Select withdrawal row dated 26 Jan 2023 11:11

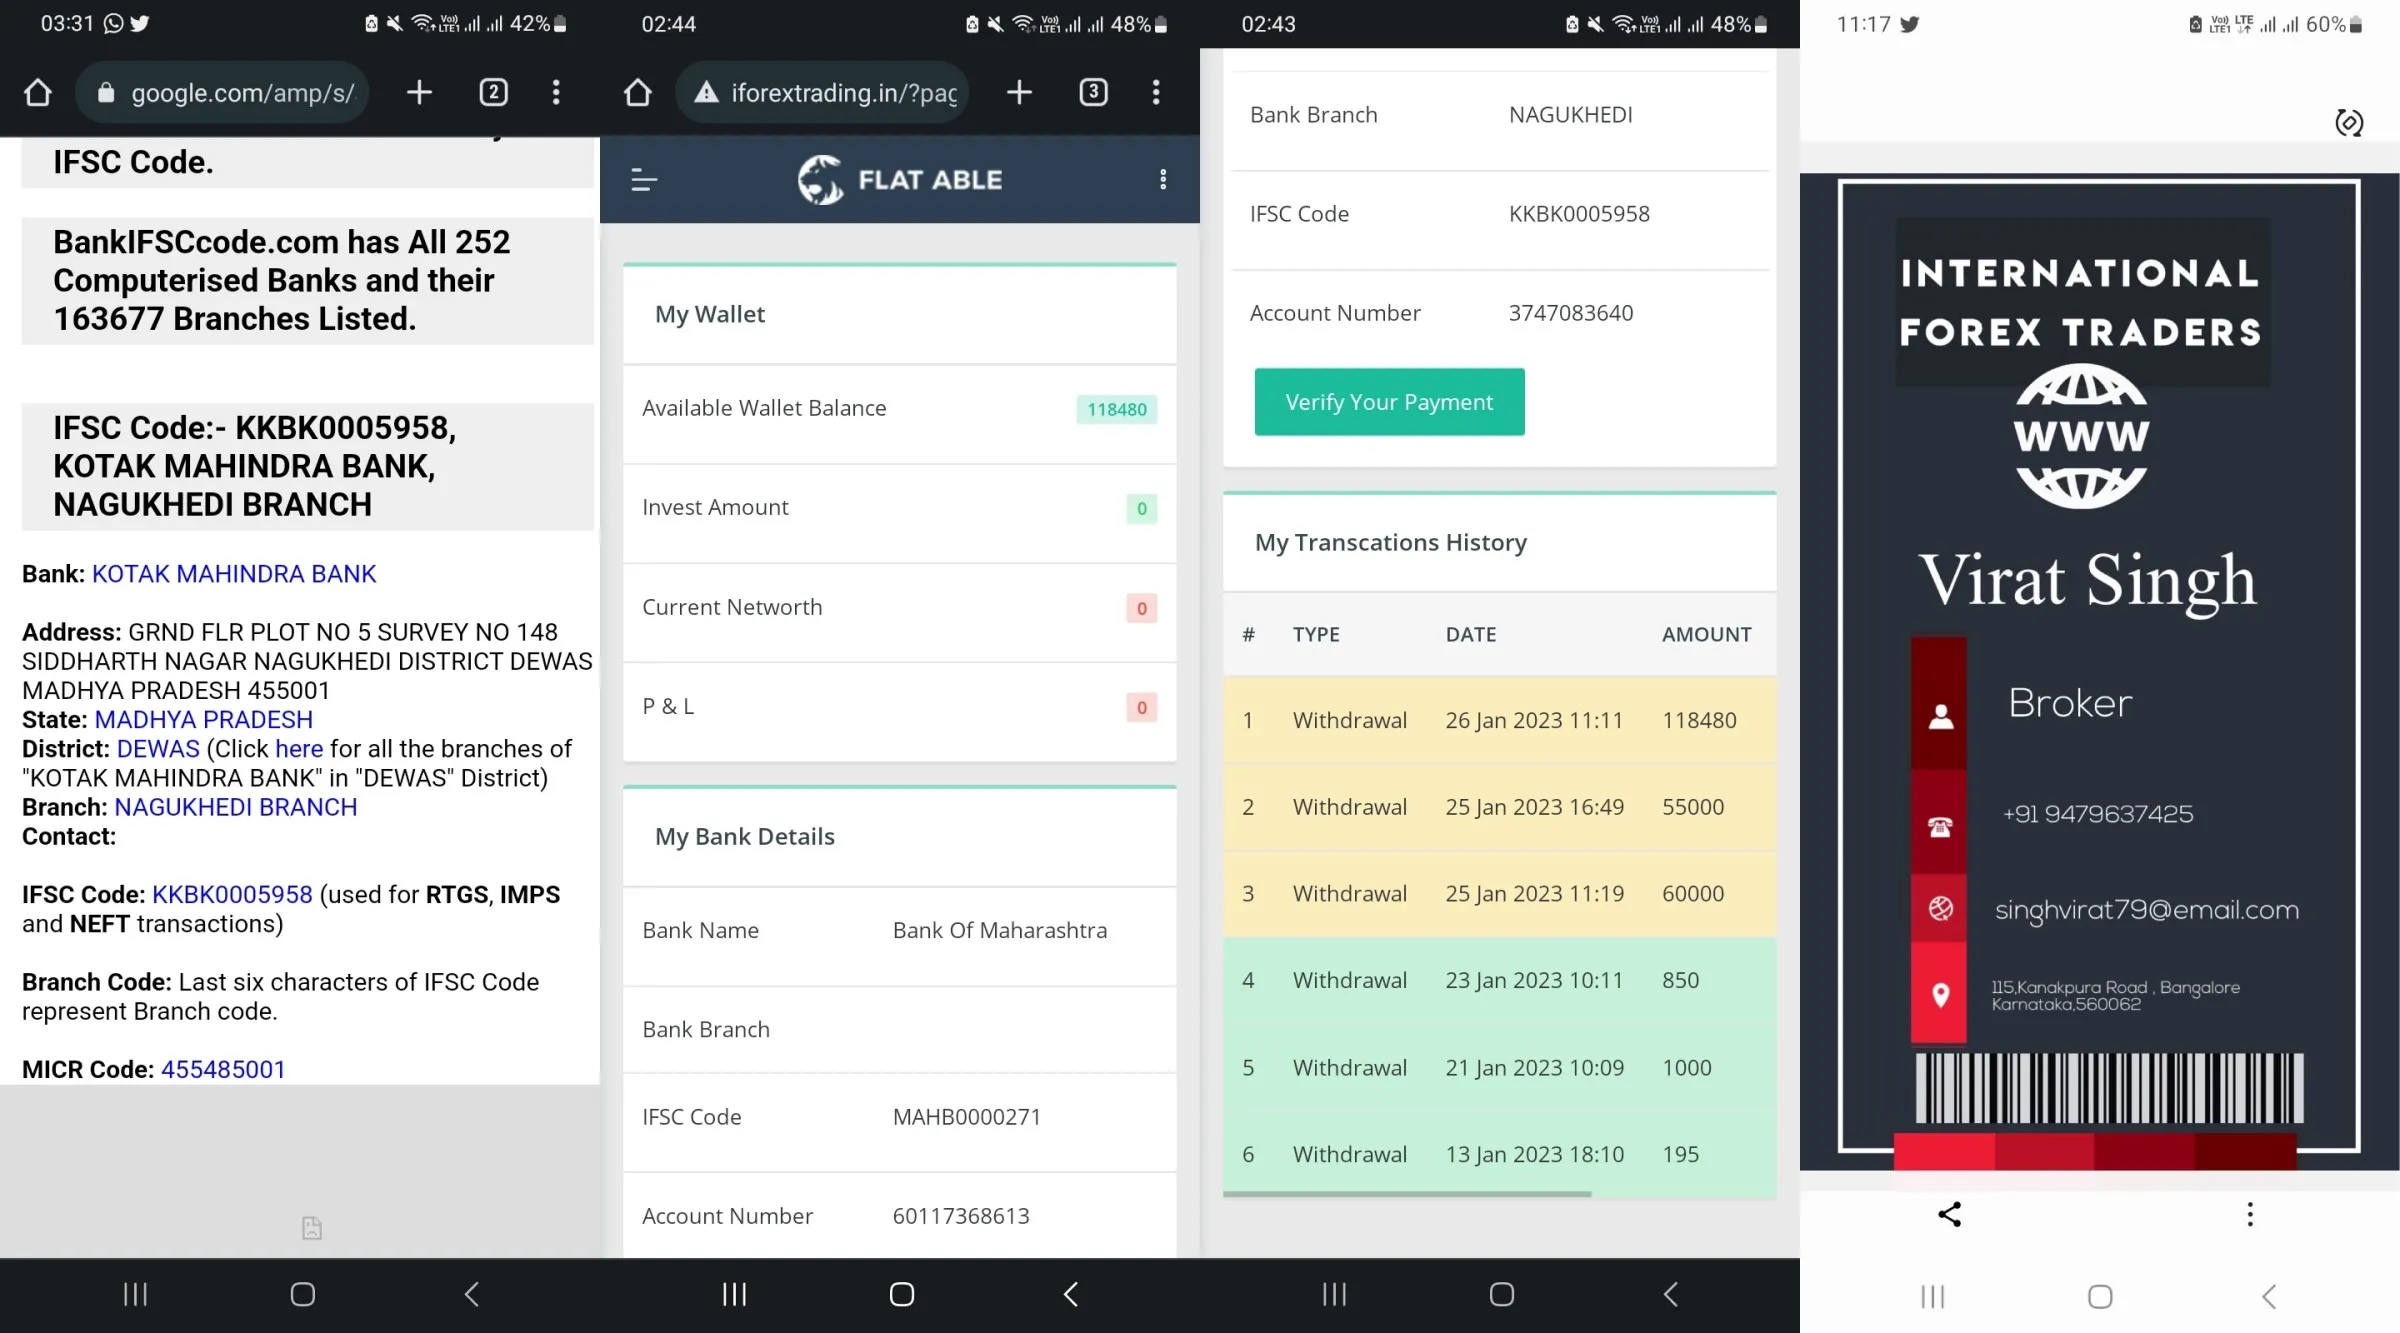click(x=1499, y=720)
